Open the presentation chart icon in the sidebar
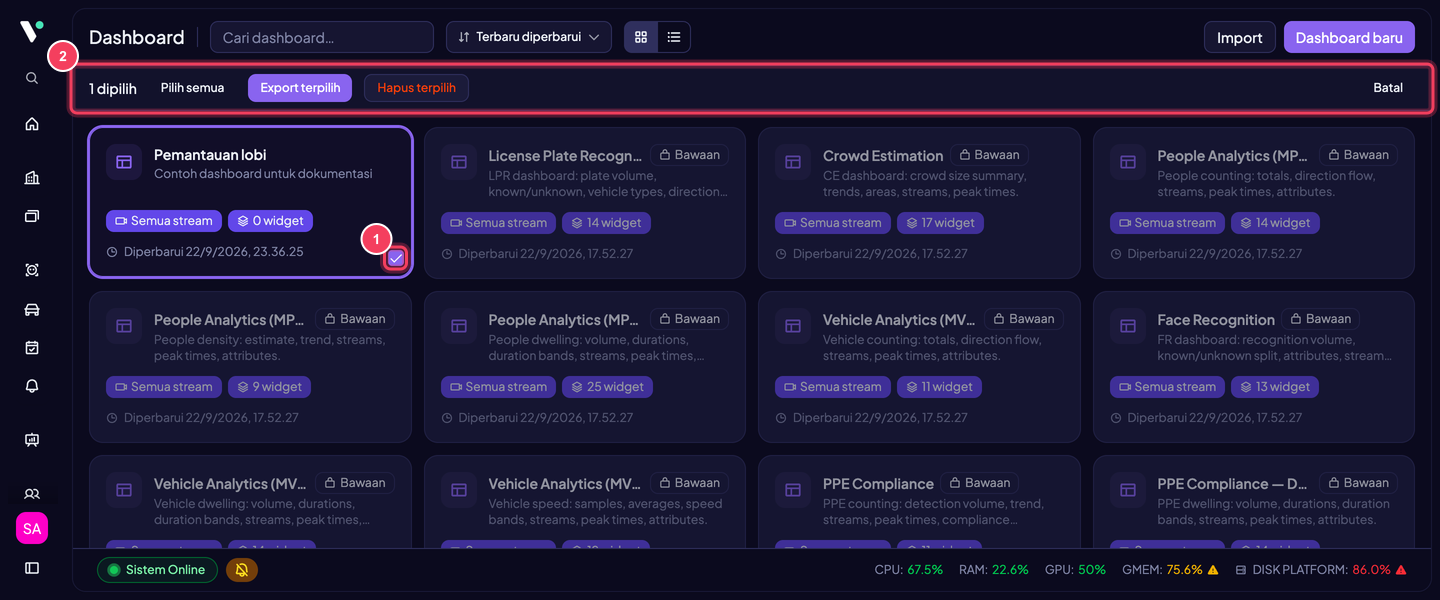This screenshot has height=600, width=1440. click(32, 440)
